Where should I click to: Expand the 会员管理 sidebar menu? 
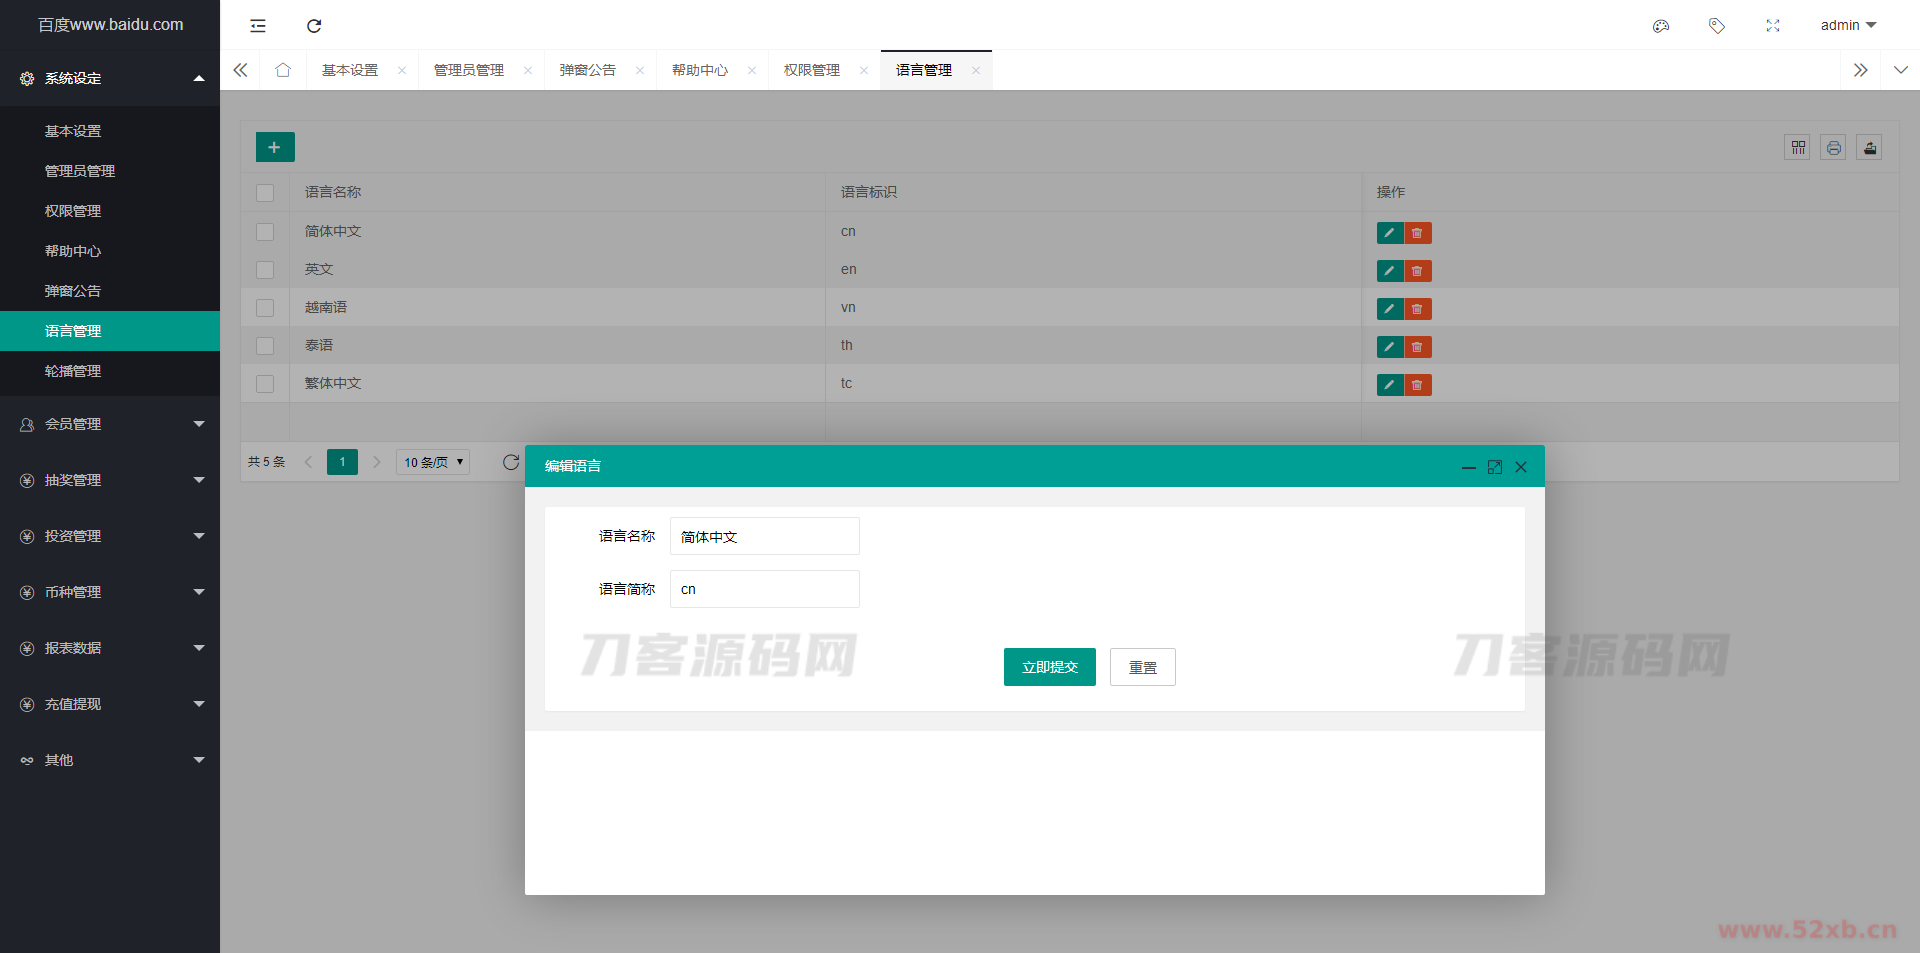point(110,424)
